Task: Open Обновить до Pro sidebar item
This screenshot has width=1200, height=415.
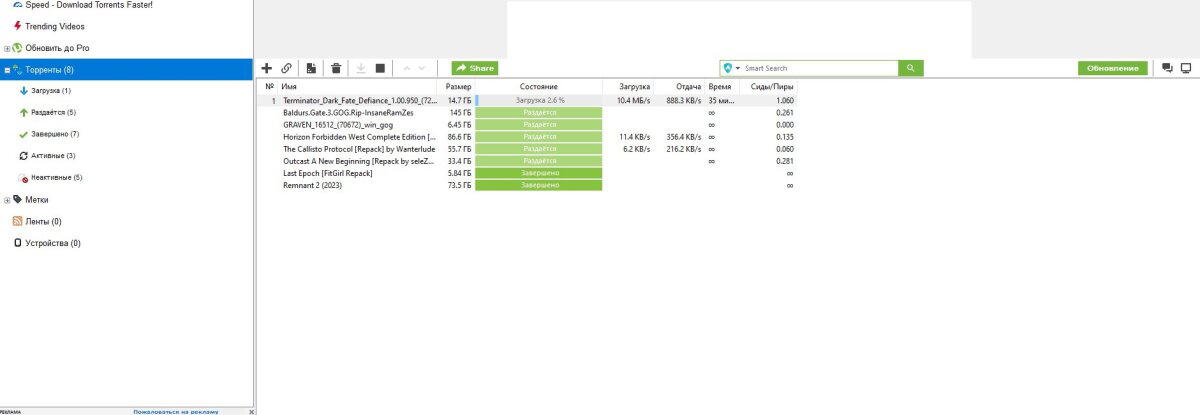Action: click(56, 48)
